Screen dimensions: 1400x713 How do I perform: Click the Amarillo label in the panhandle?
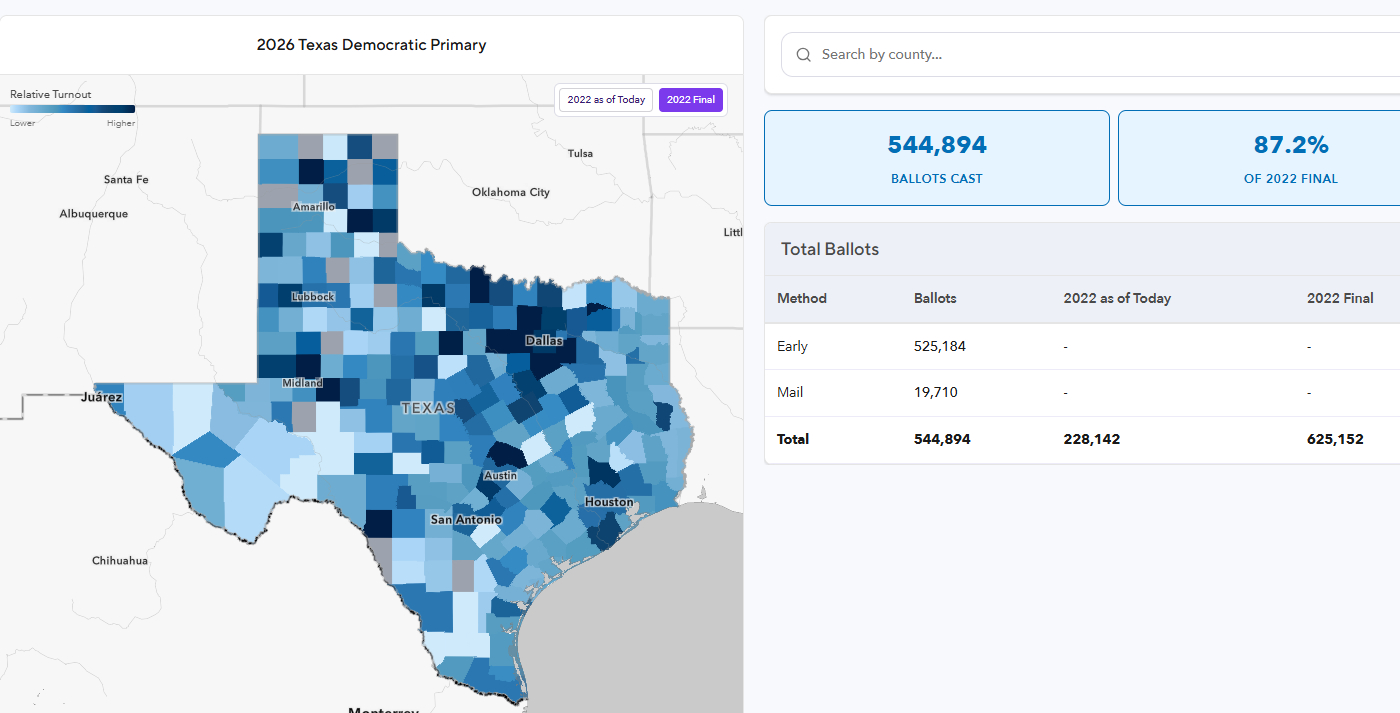tap(312, 207)
